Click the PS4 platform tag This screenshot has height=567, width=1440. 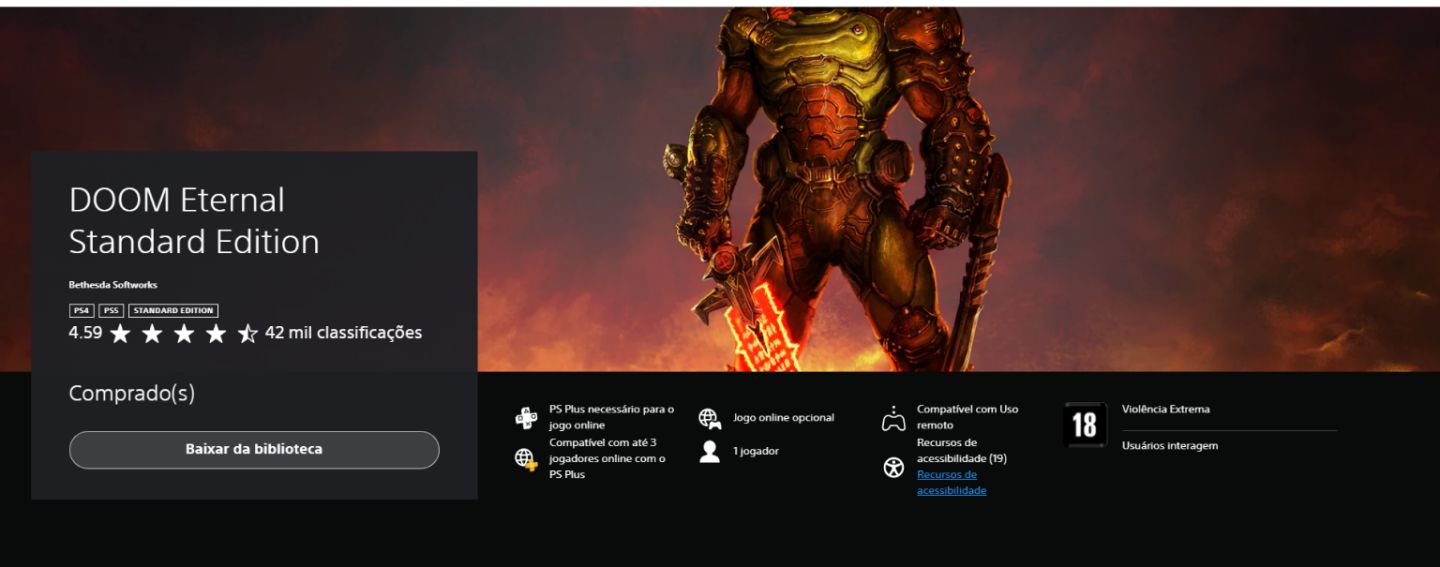click(81, 311)
